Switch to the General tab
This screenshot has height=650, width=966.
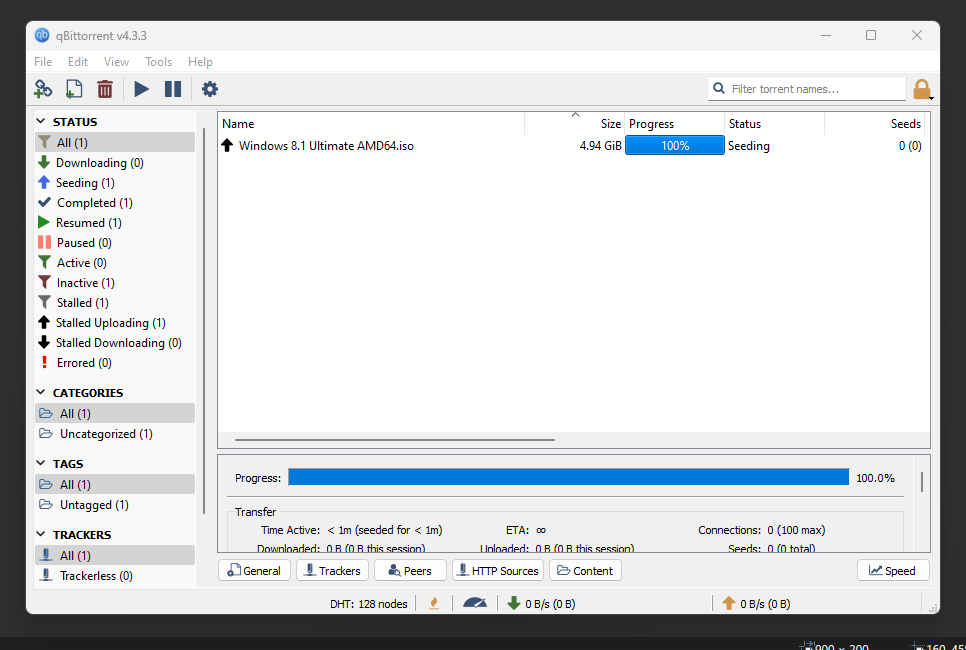coord(254,571)
